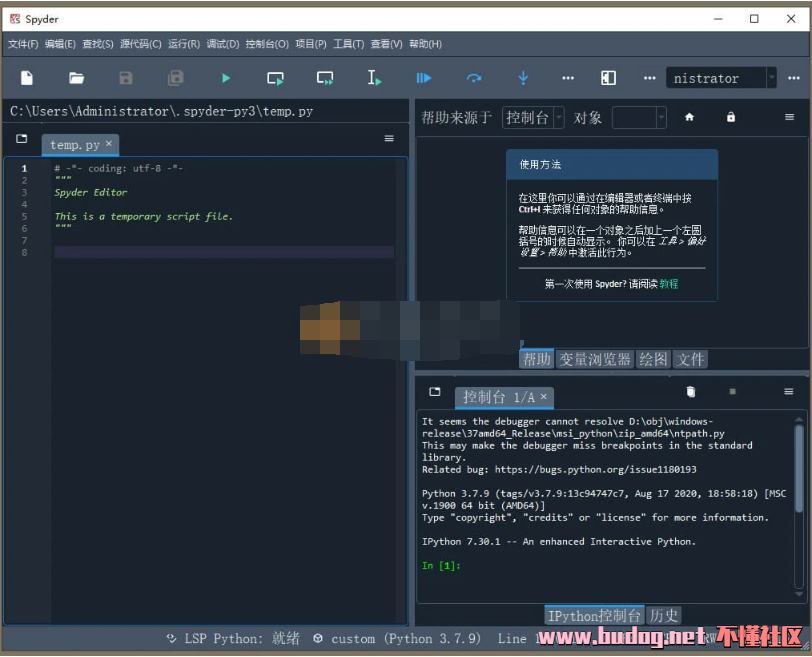Go to help home page icon
This screenshot has height=657, width=812.
coord(689,118)
